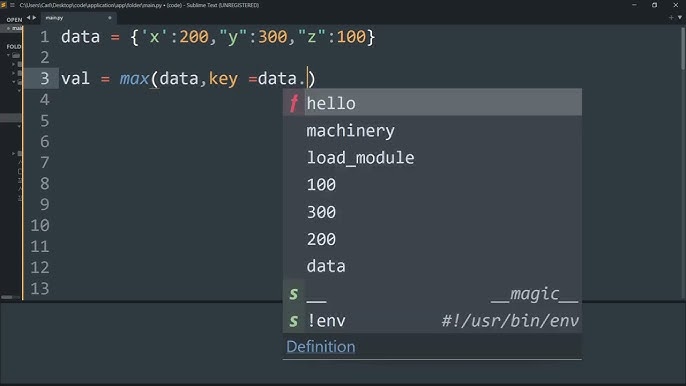Expand the first collapsed subfolder in sidebar
Screen dimensions: 686x386
point(14,64)
